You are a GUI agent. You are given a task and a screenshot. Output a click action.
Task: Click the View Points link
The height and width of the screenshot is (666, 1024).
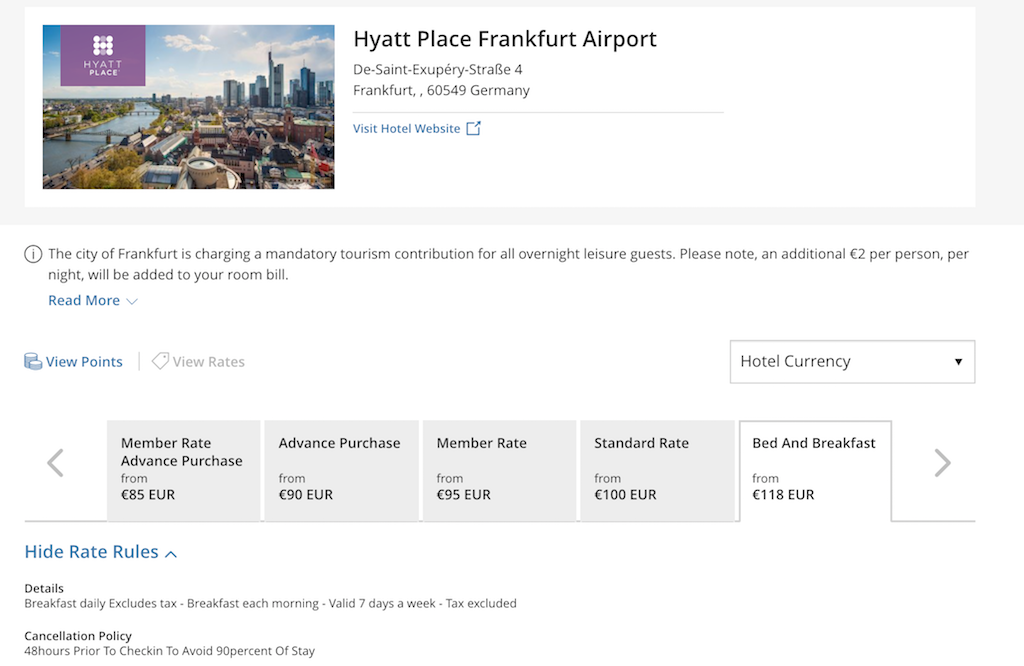coord(84,362)
